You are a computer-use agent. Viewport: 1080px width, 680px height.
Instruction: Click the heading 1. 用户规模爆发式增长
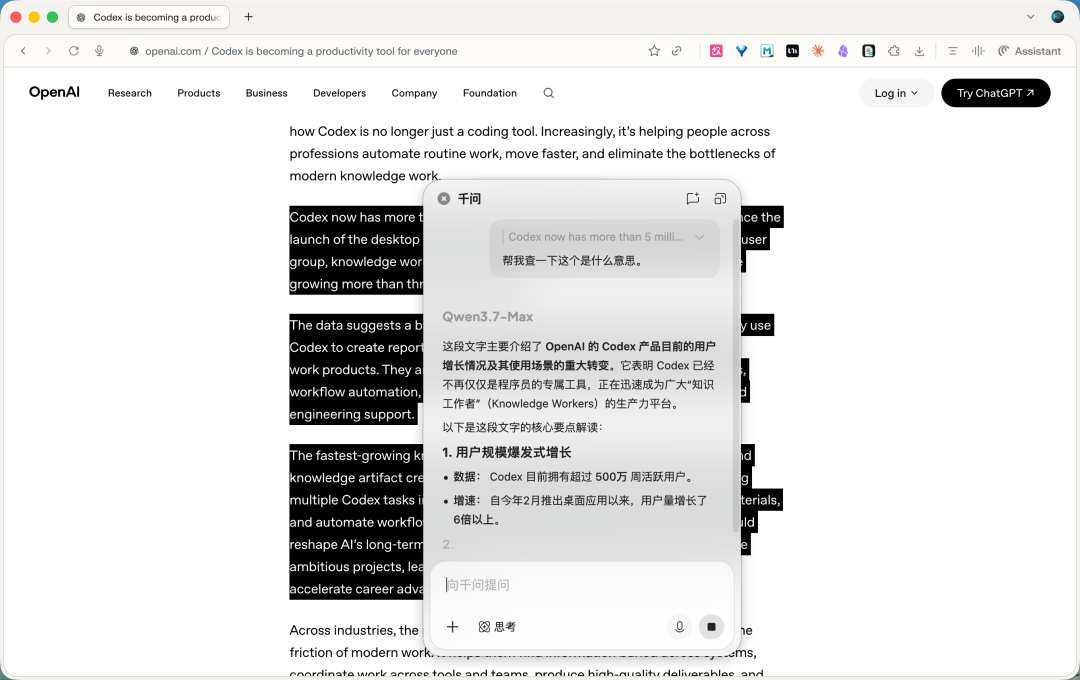point(507,453)
